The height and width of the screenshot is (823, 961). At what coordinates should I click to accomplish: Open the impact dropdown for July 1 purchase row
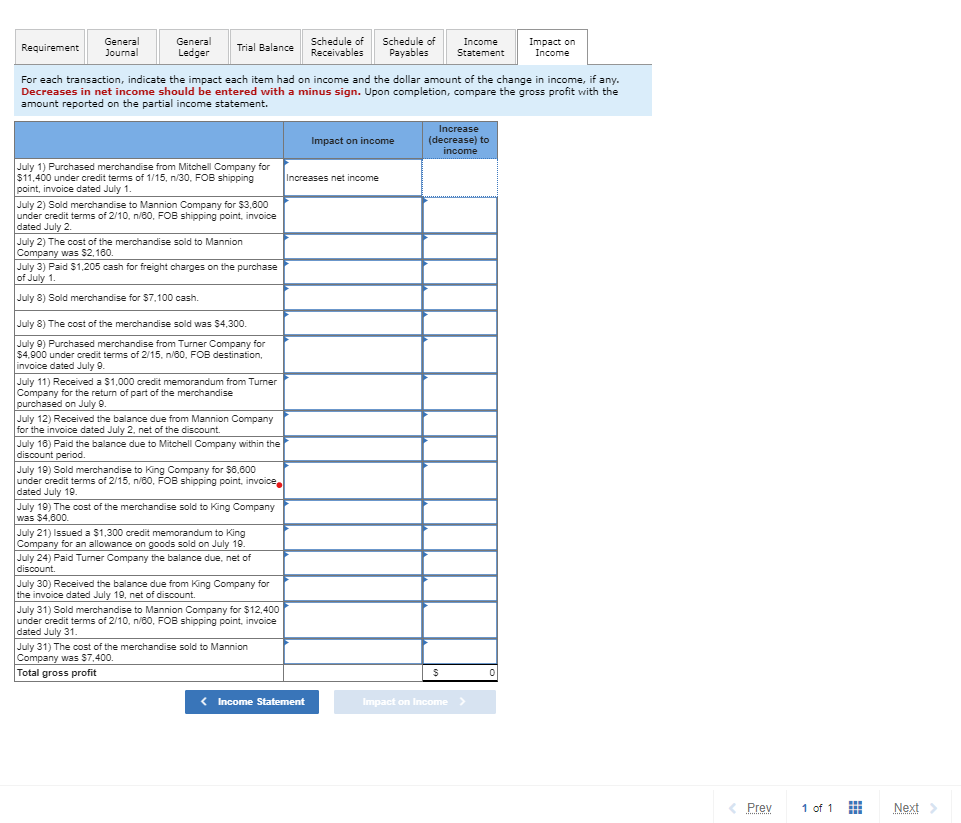click(x=352, y=177)
